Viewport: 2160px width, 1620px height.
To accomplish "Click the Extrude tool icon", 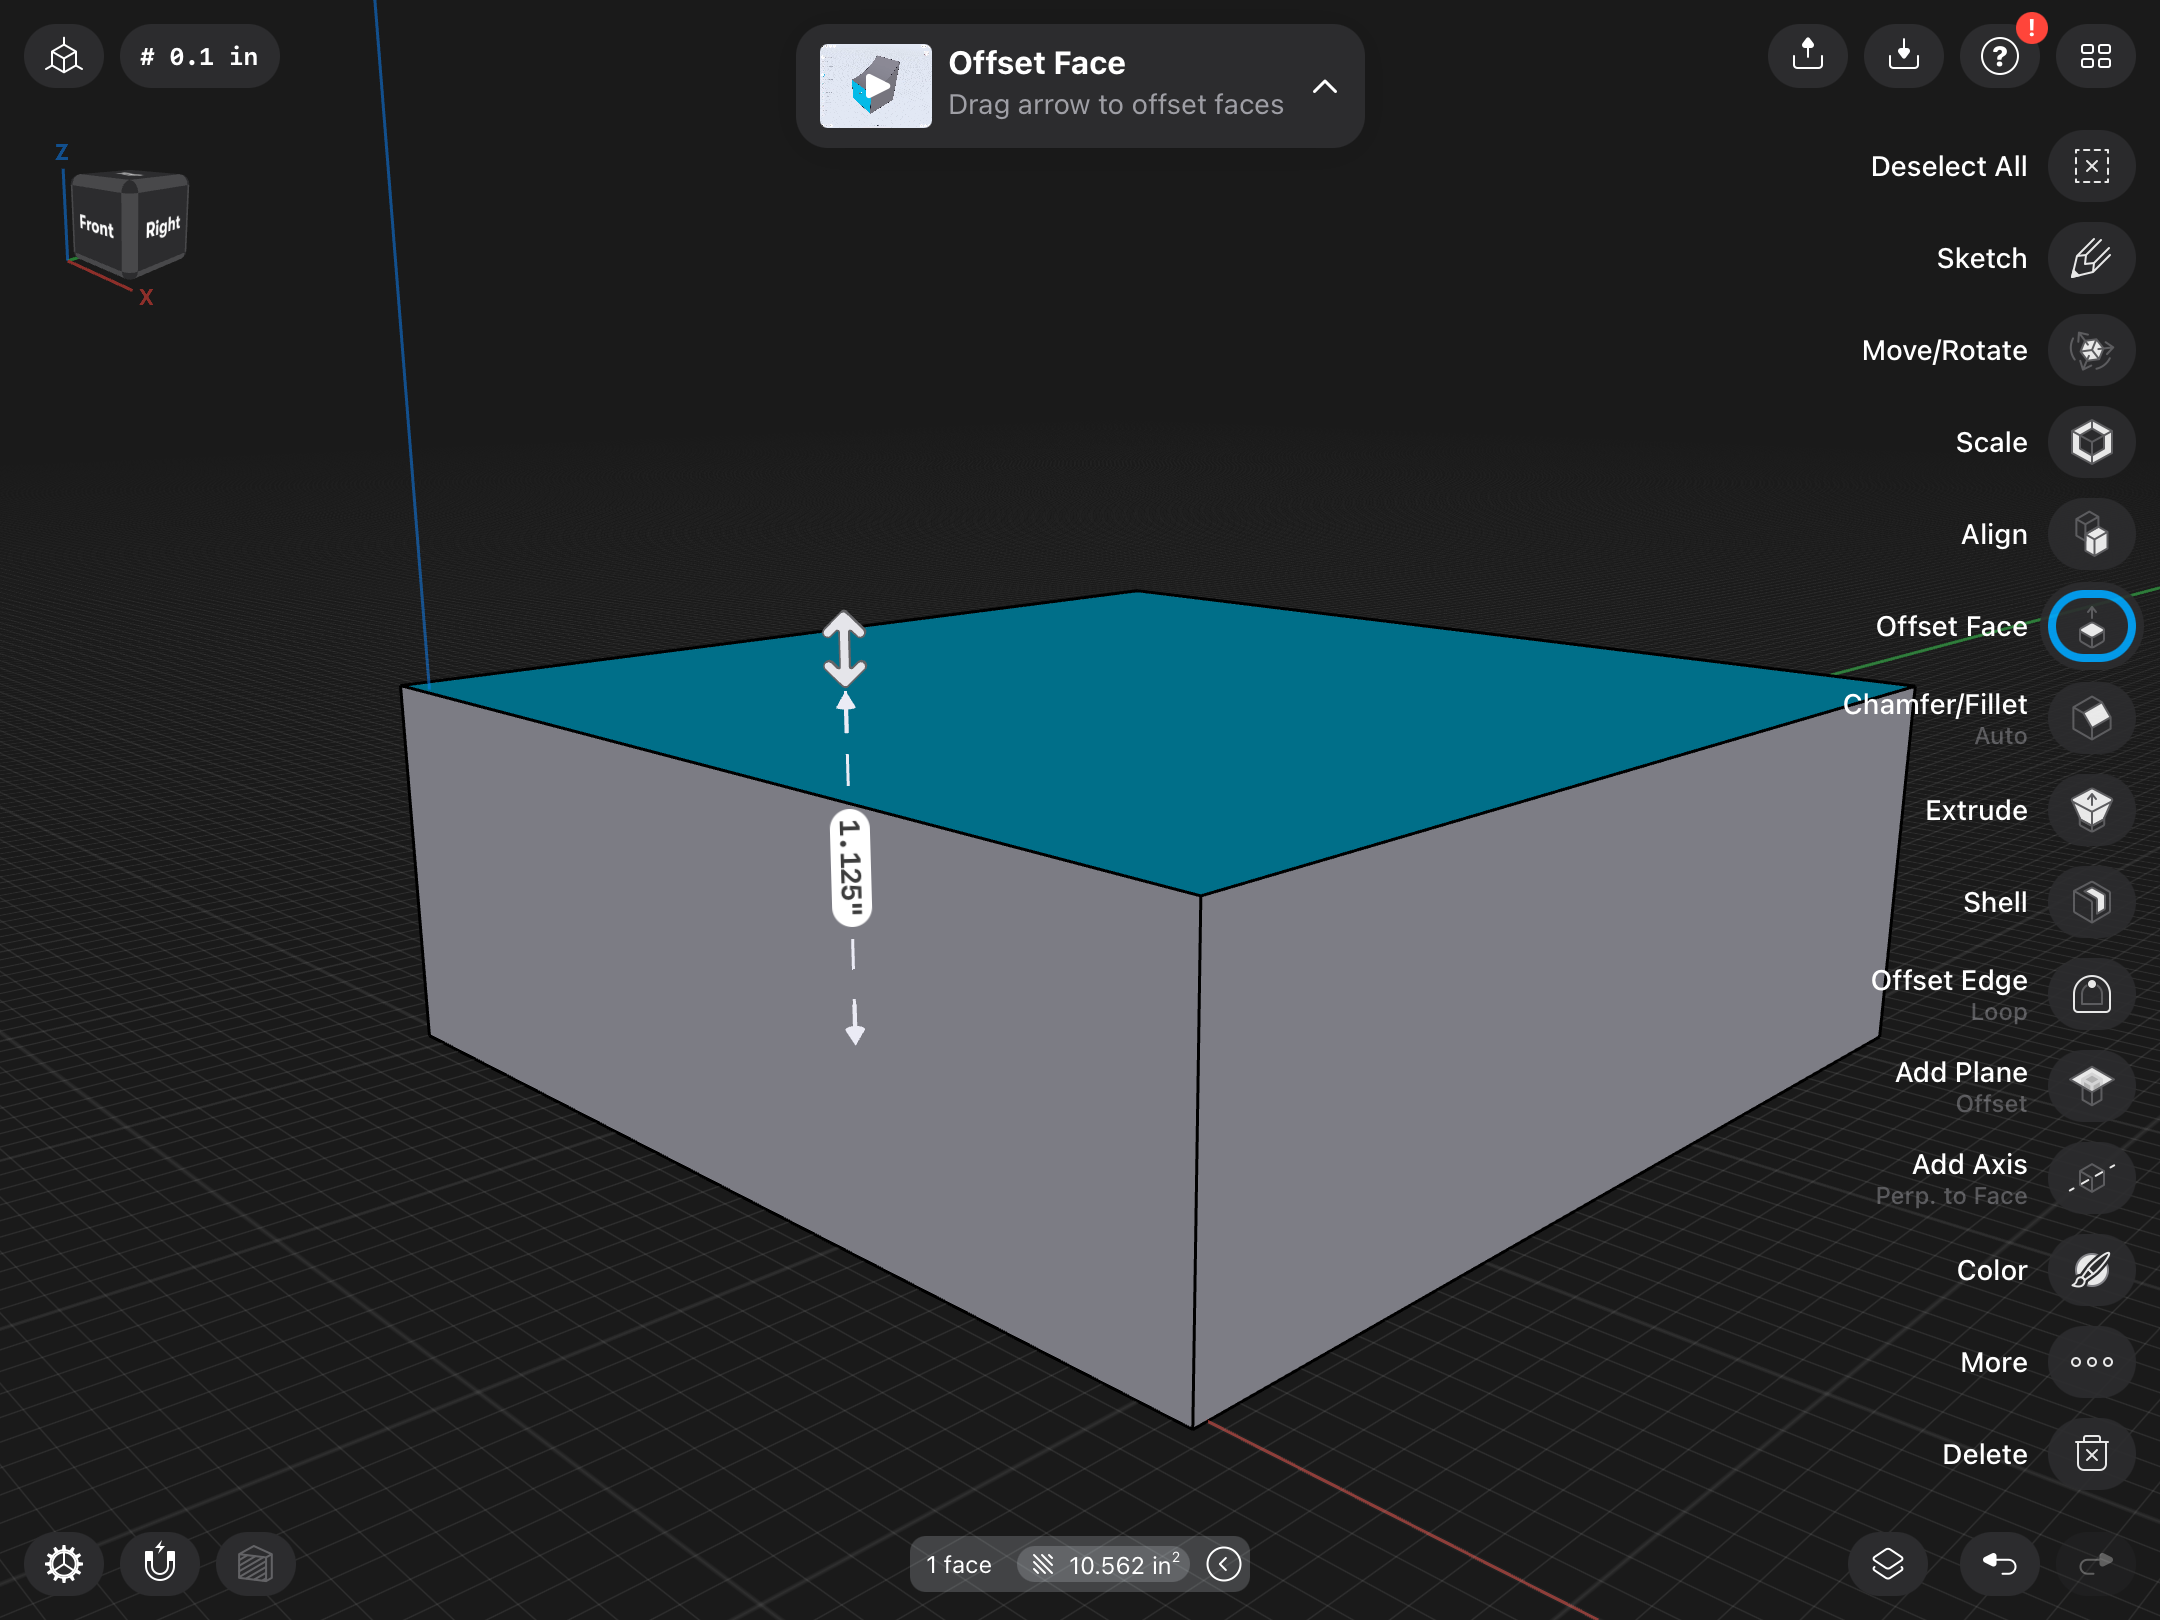I will point(2091,810).
